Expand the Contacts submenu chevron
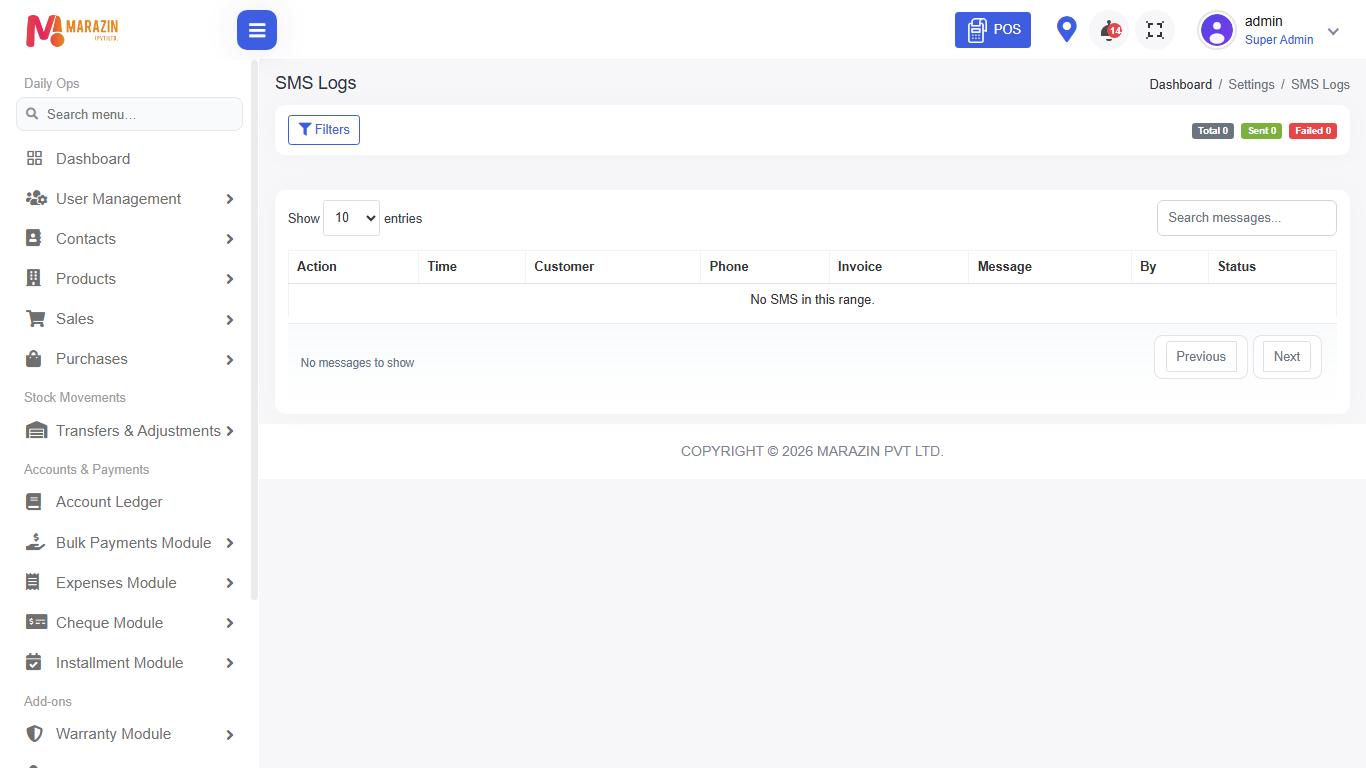 point(230,239)
